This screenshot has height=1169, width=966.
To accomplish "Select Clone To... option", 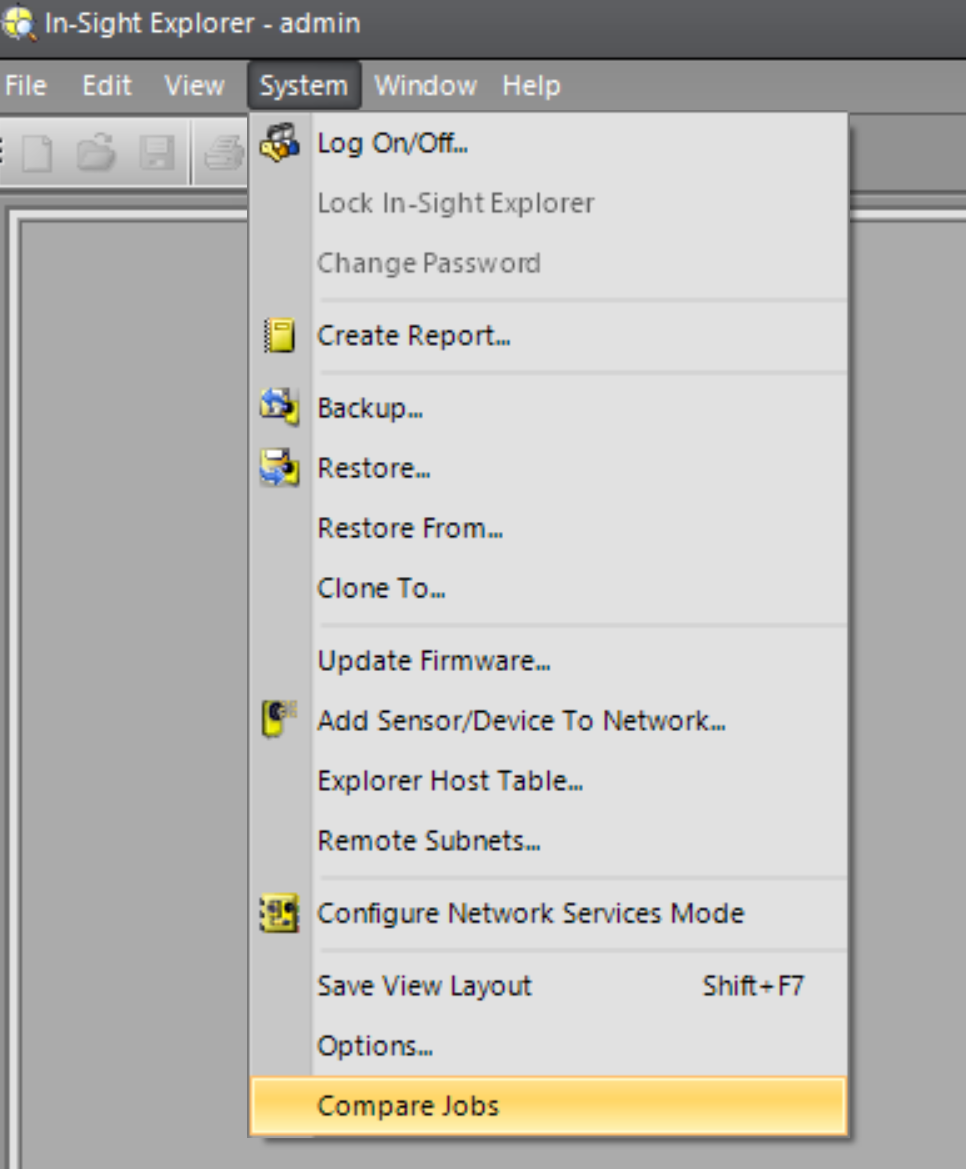I will coord(381,588).
